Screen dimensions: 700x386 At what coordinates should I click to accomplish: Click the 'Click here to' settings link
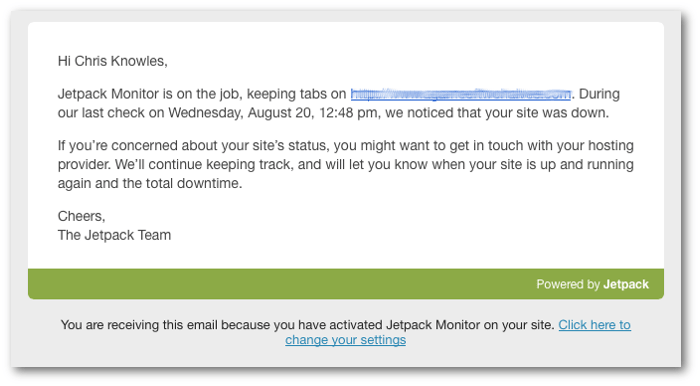pos(594,325)
